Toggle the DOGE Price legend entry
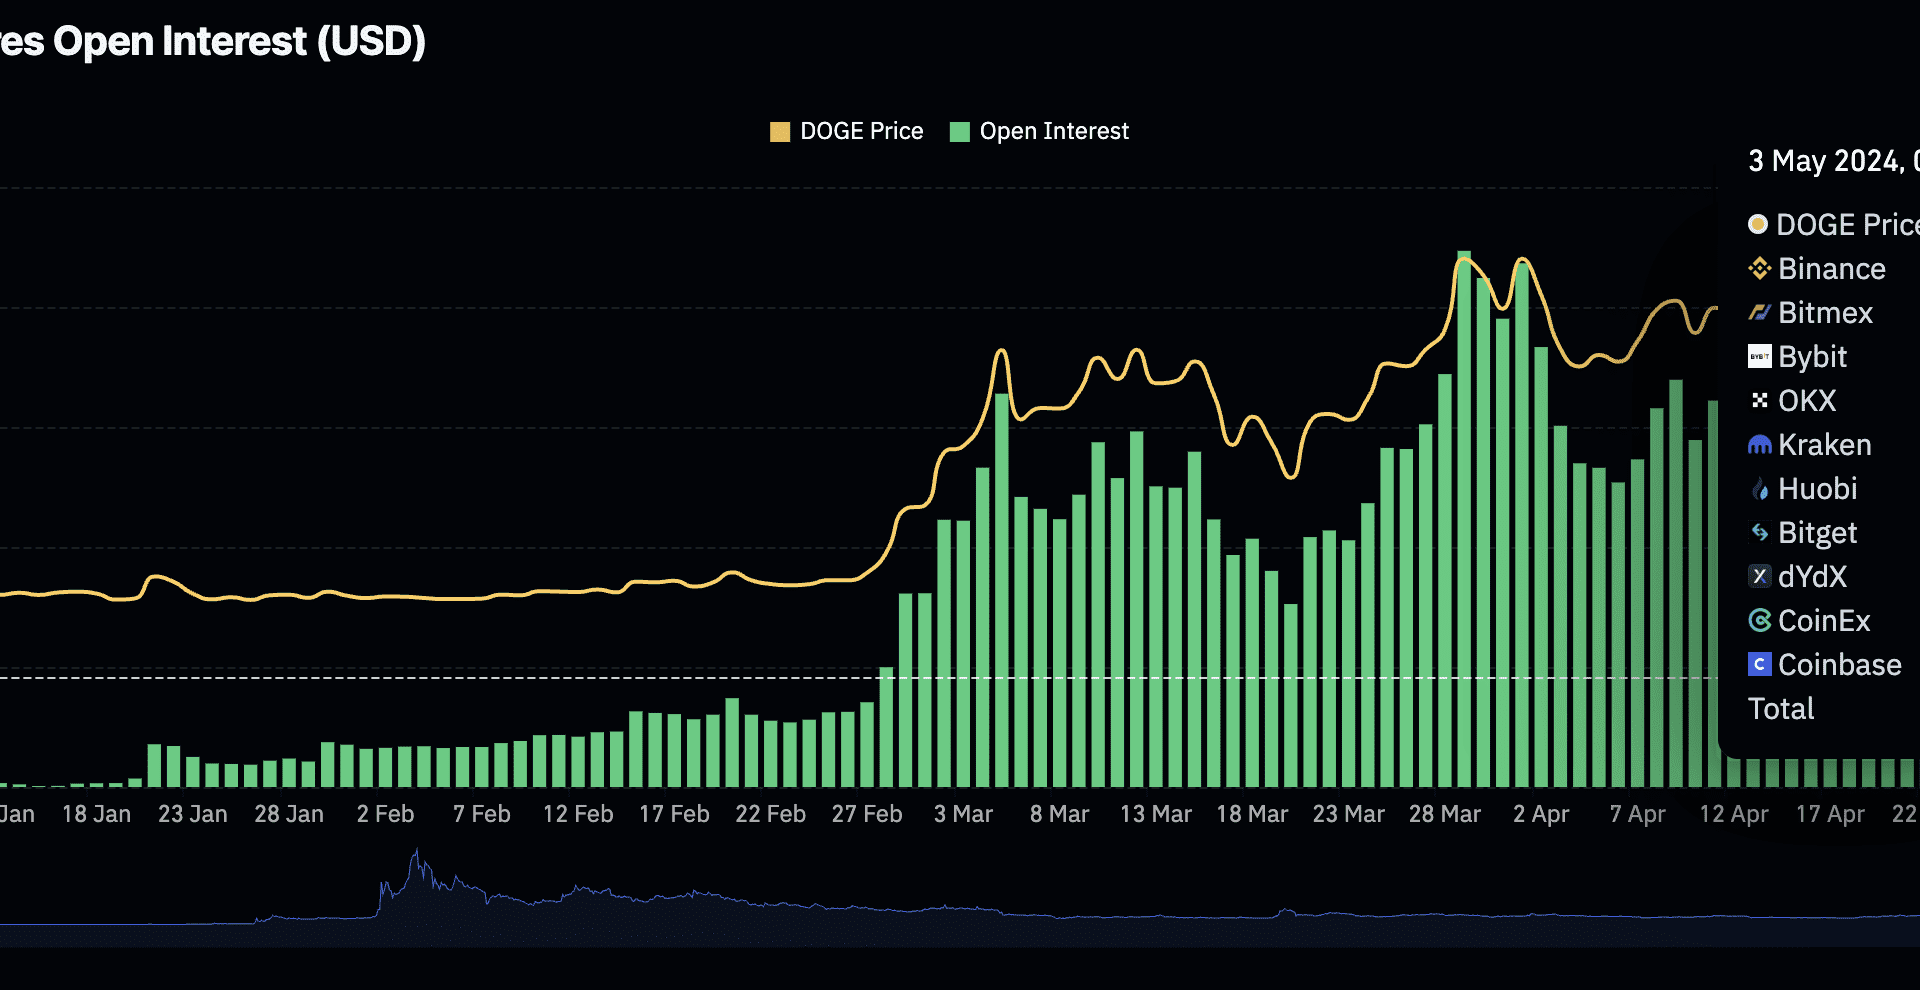Image resolution: width=1920 pixels, height=990 pixels. 846,130
